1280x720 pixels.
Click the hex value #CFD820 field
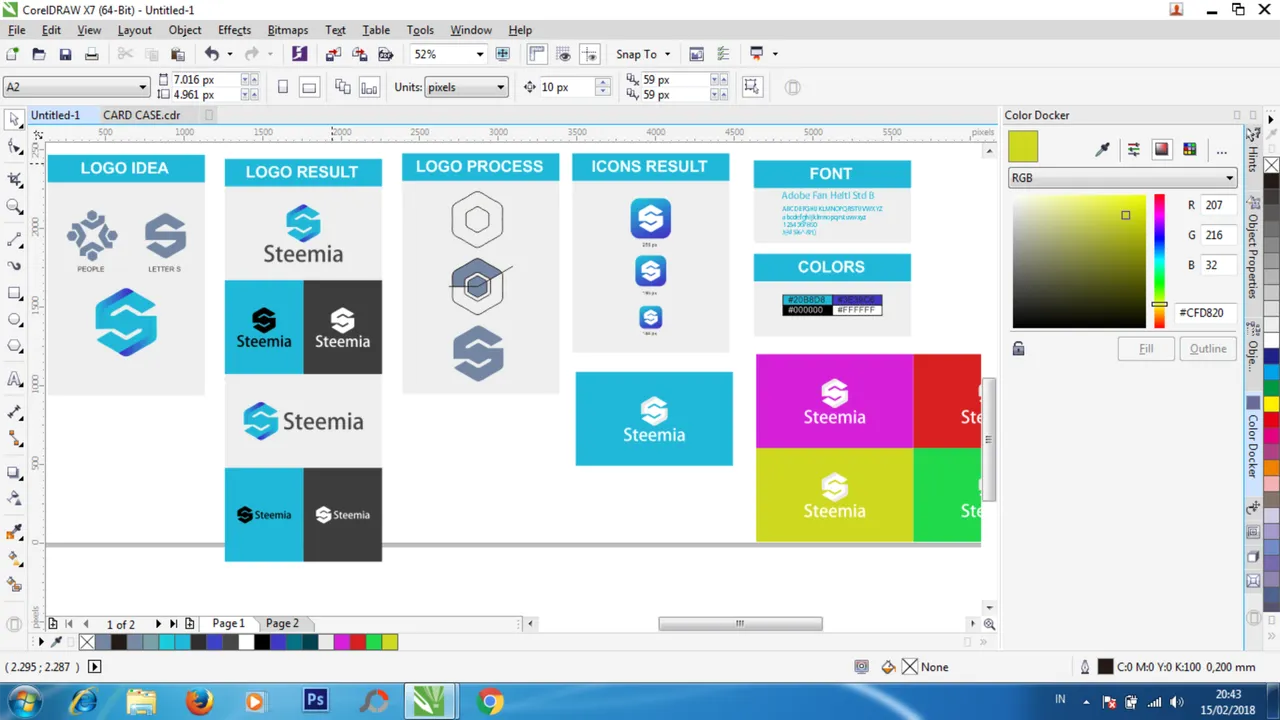point(1204,313)
